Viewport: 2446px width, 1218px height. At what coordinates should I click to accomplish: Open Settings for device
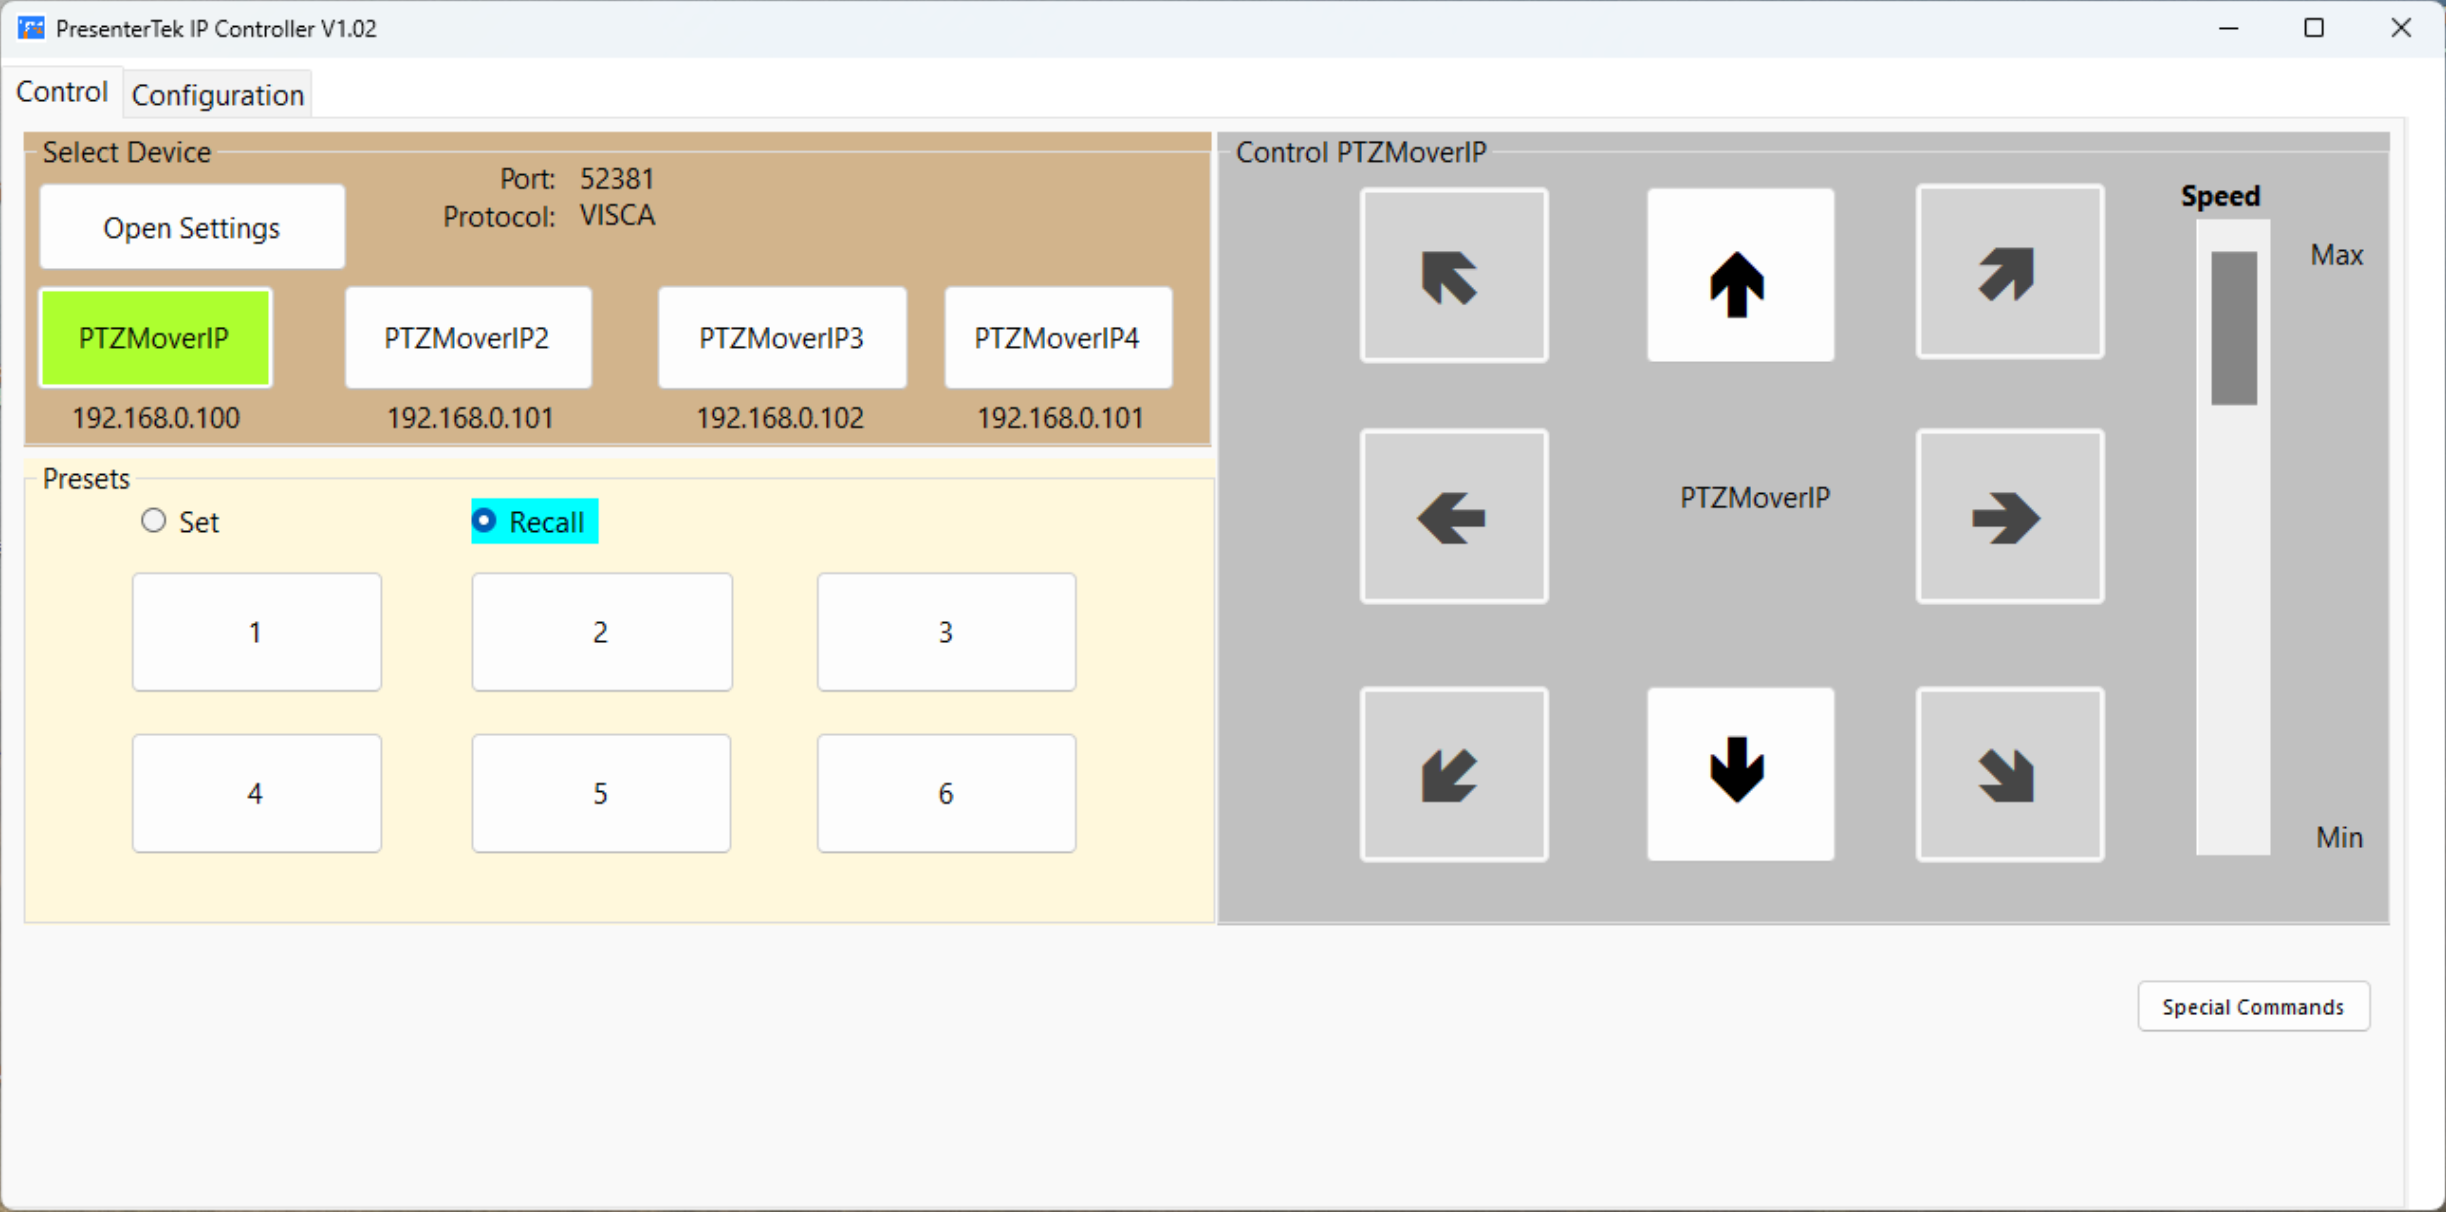(190, 228)
